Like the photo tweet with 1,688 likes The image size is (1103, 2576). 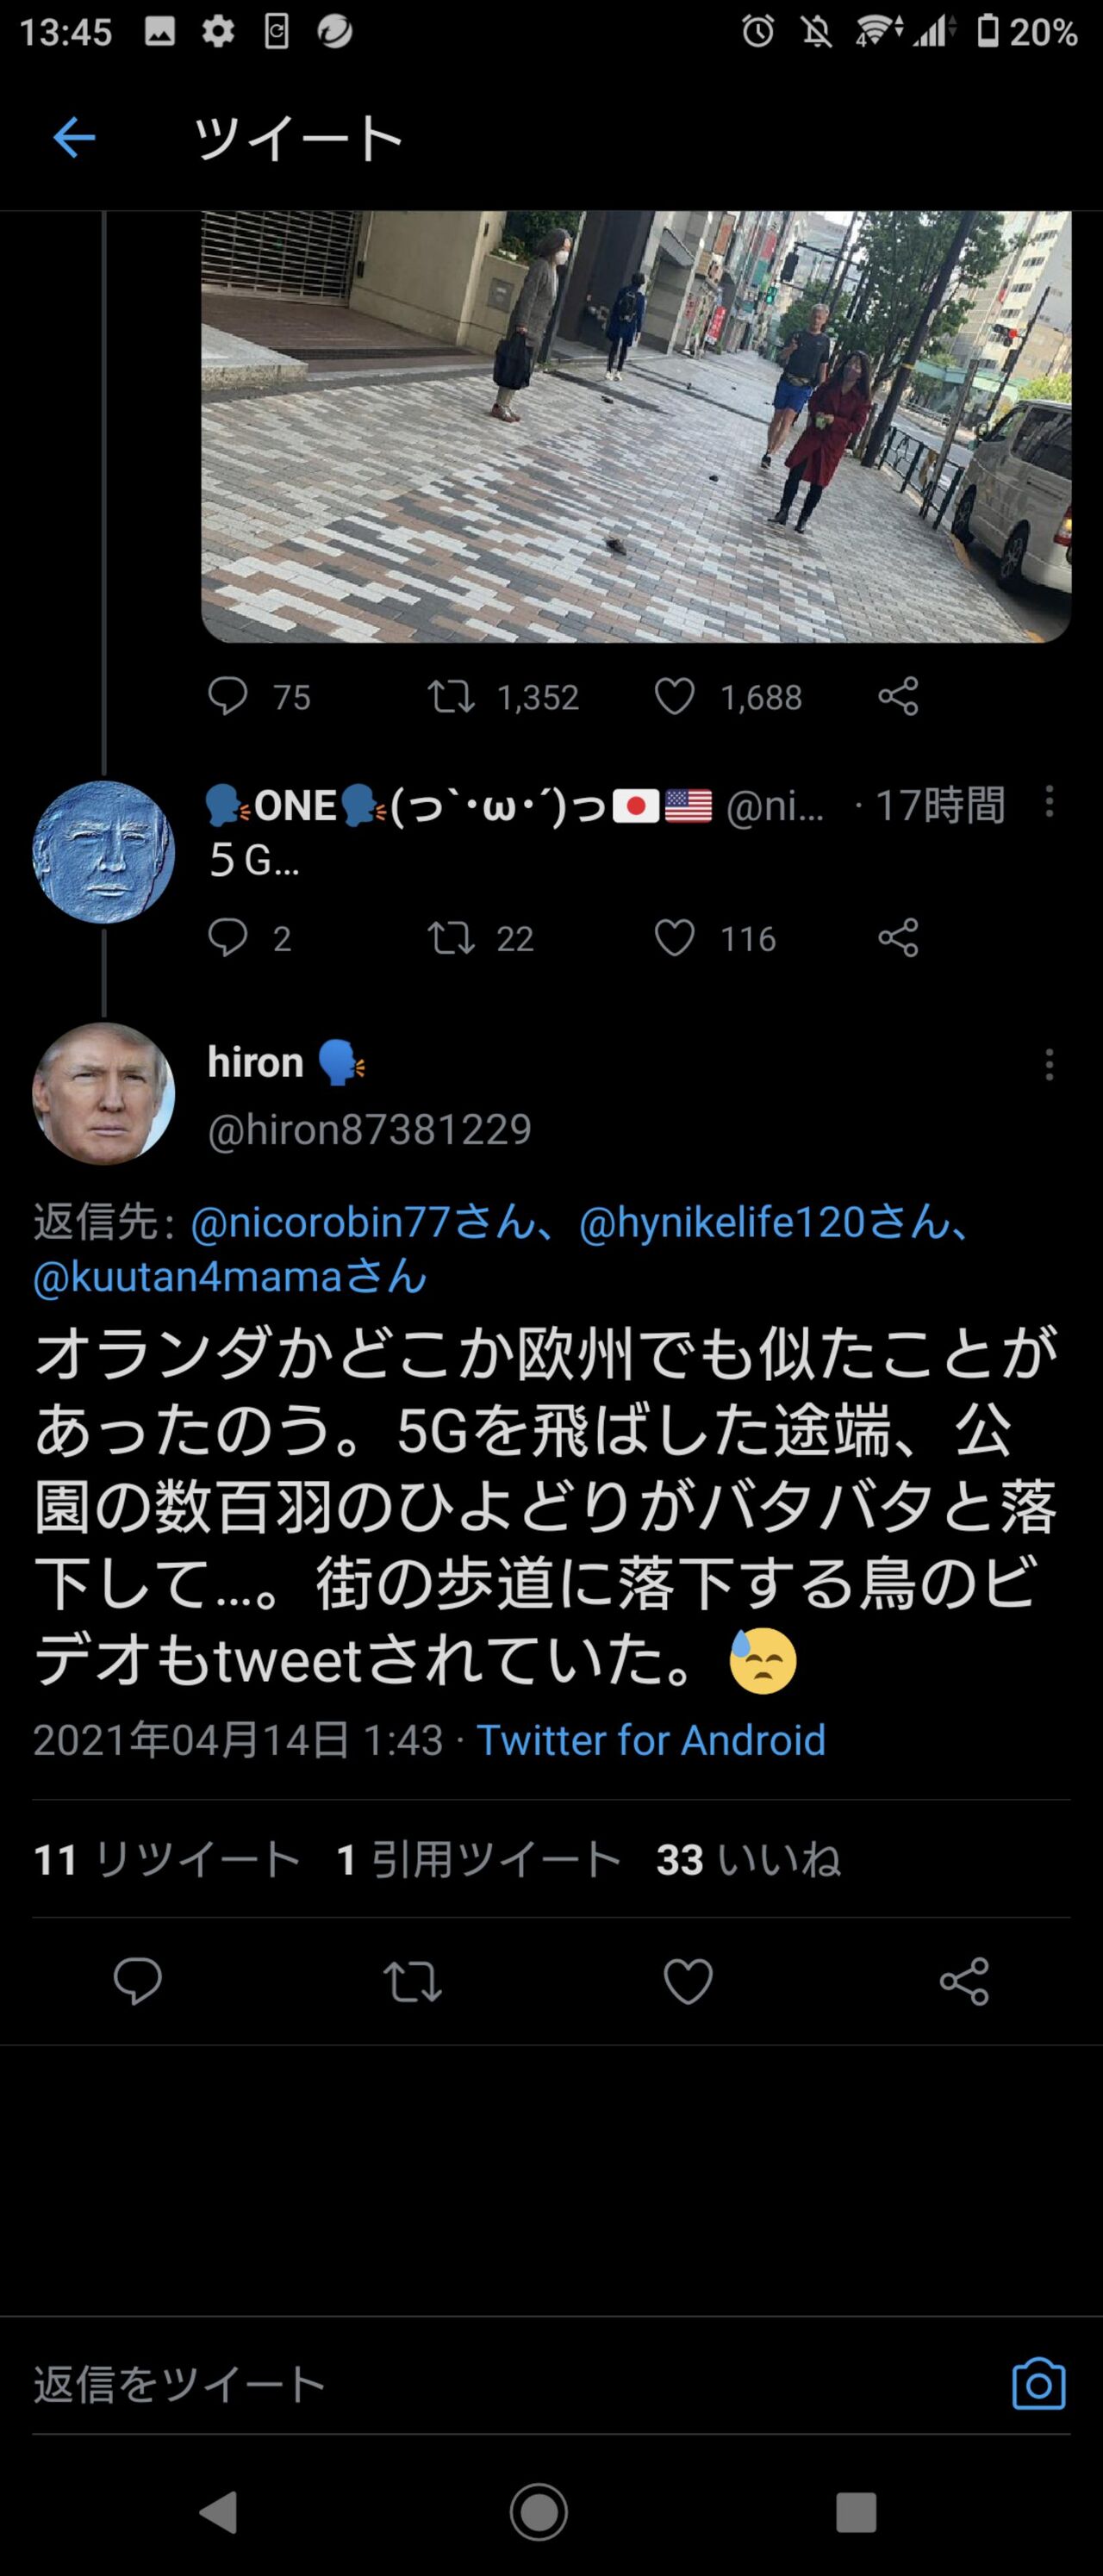pyautogui.click(x=675, y=696)
